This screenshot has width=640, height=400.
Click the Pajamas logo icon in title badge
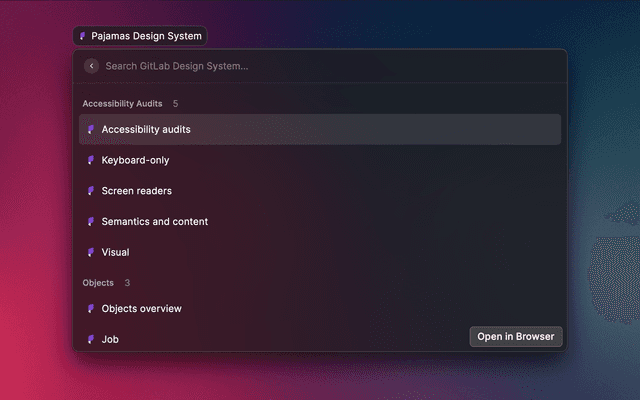coord(83,36)
